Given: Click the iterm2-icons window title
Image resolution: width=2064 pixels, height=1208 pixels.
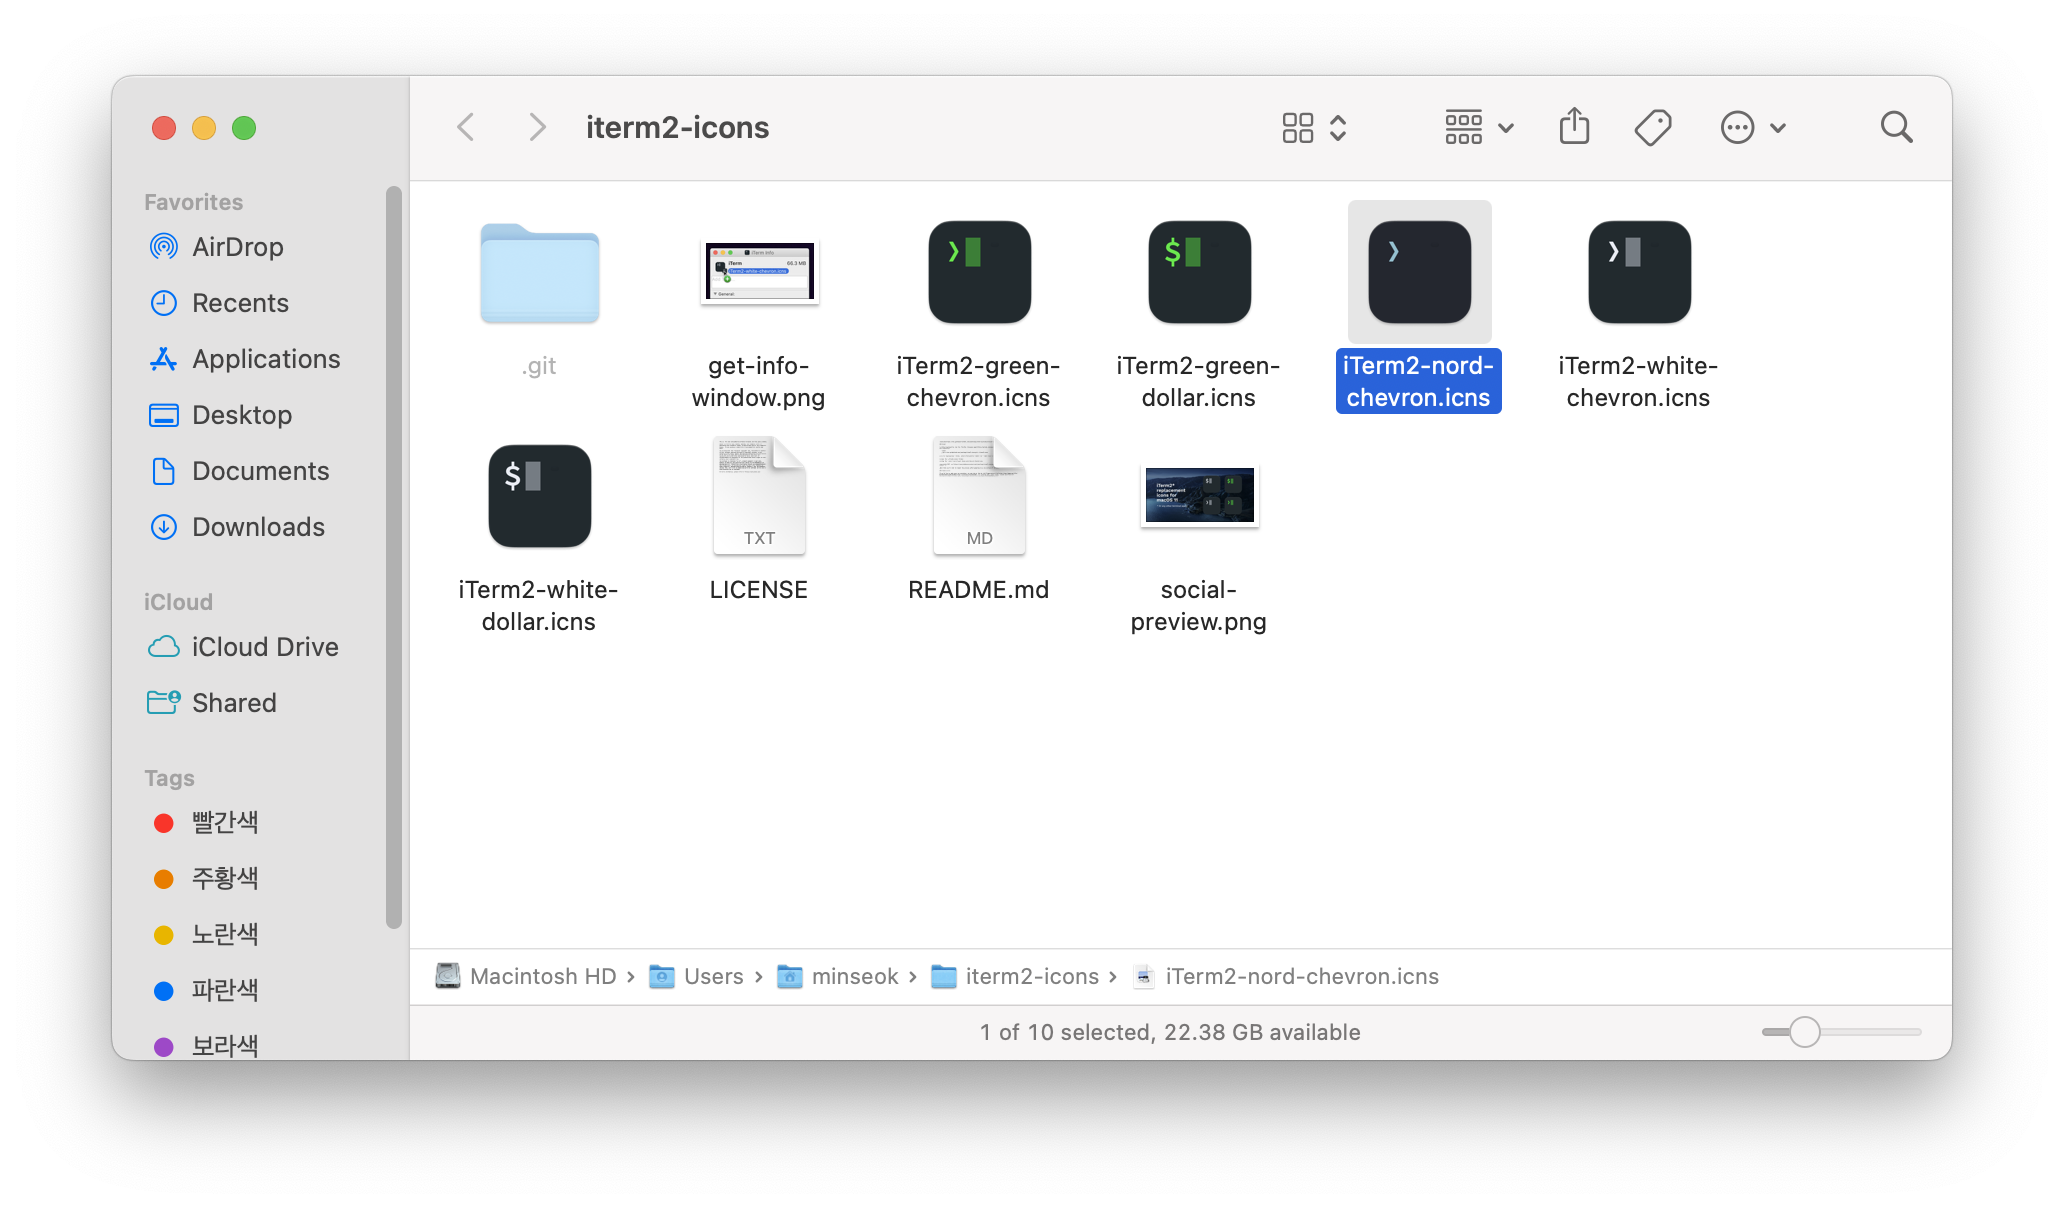Looking at the screenshot, I should click(x=677, y=128).
